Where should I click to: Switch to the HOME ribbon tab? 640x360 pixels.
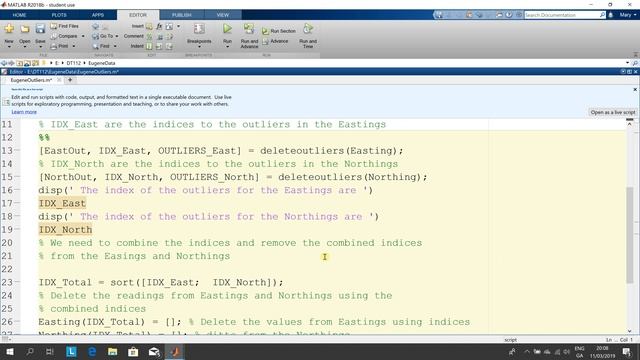[x=19, y=15]
